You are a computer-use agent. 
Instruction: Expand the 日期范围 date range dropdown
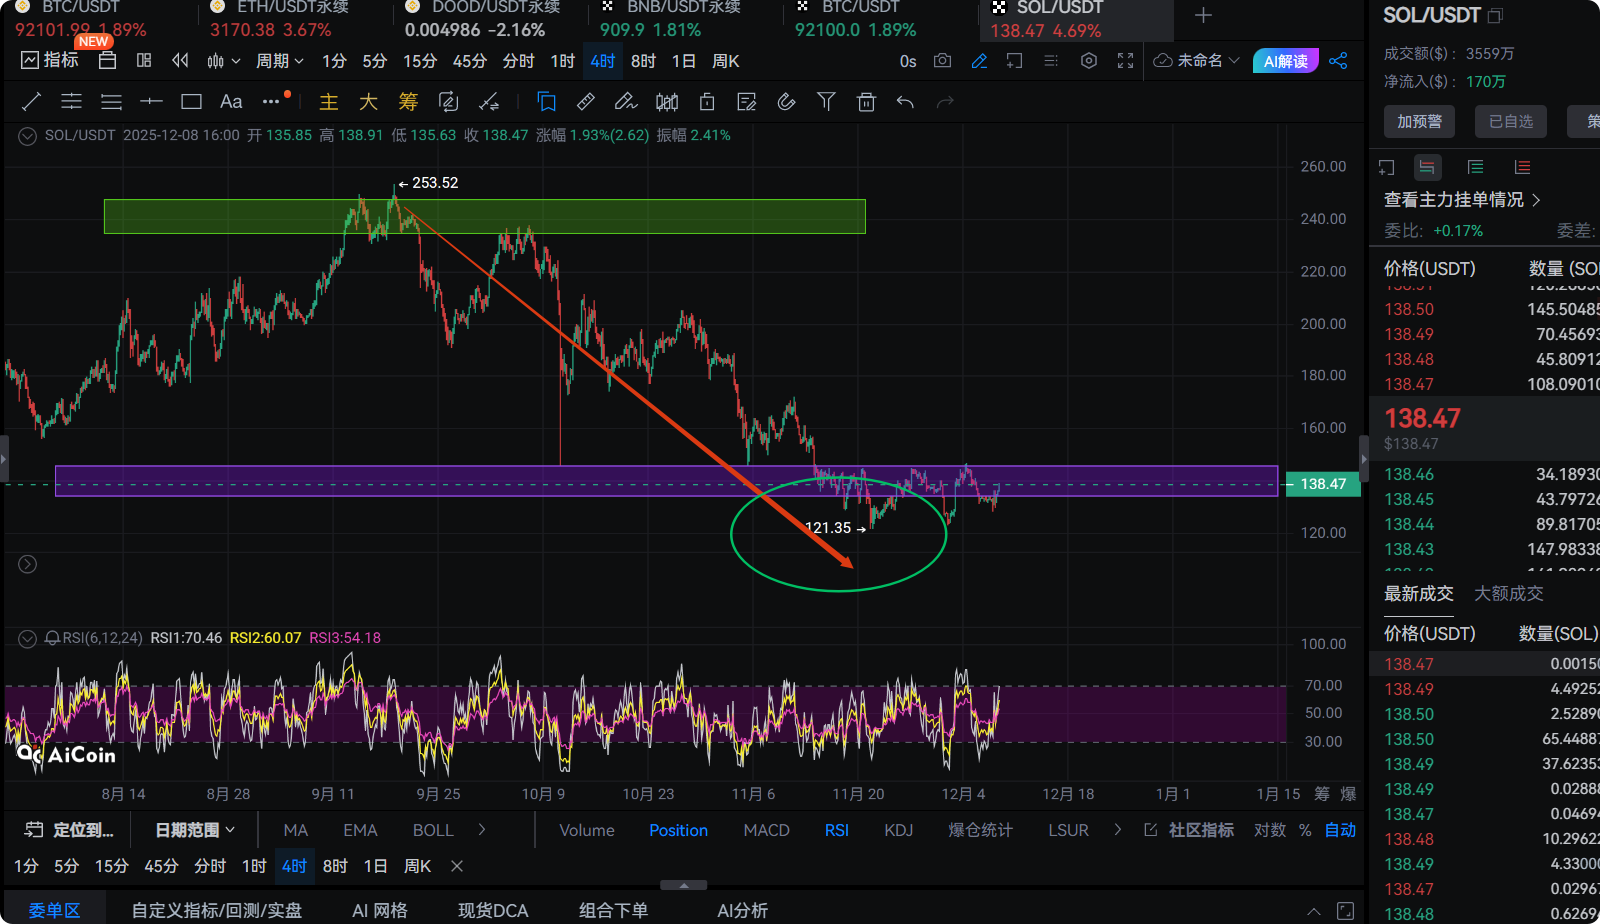195,830
